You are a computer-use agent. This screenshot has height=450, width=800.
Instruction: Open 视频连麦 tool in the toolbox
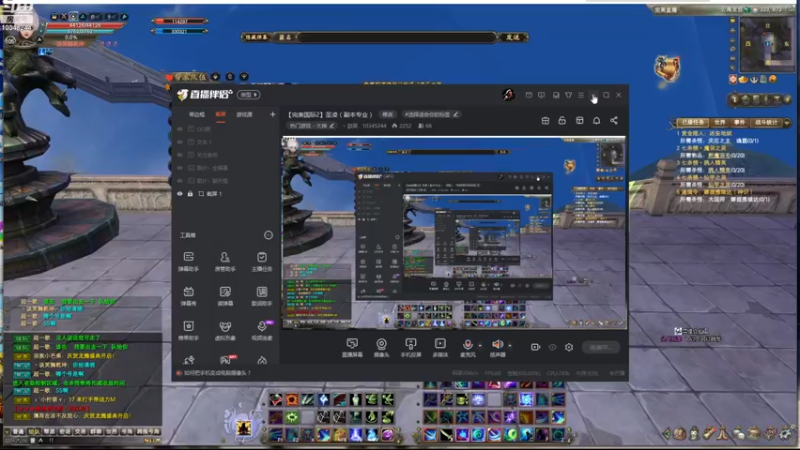click(x=262, y=330)
